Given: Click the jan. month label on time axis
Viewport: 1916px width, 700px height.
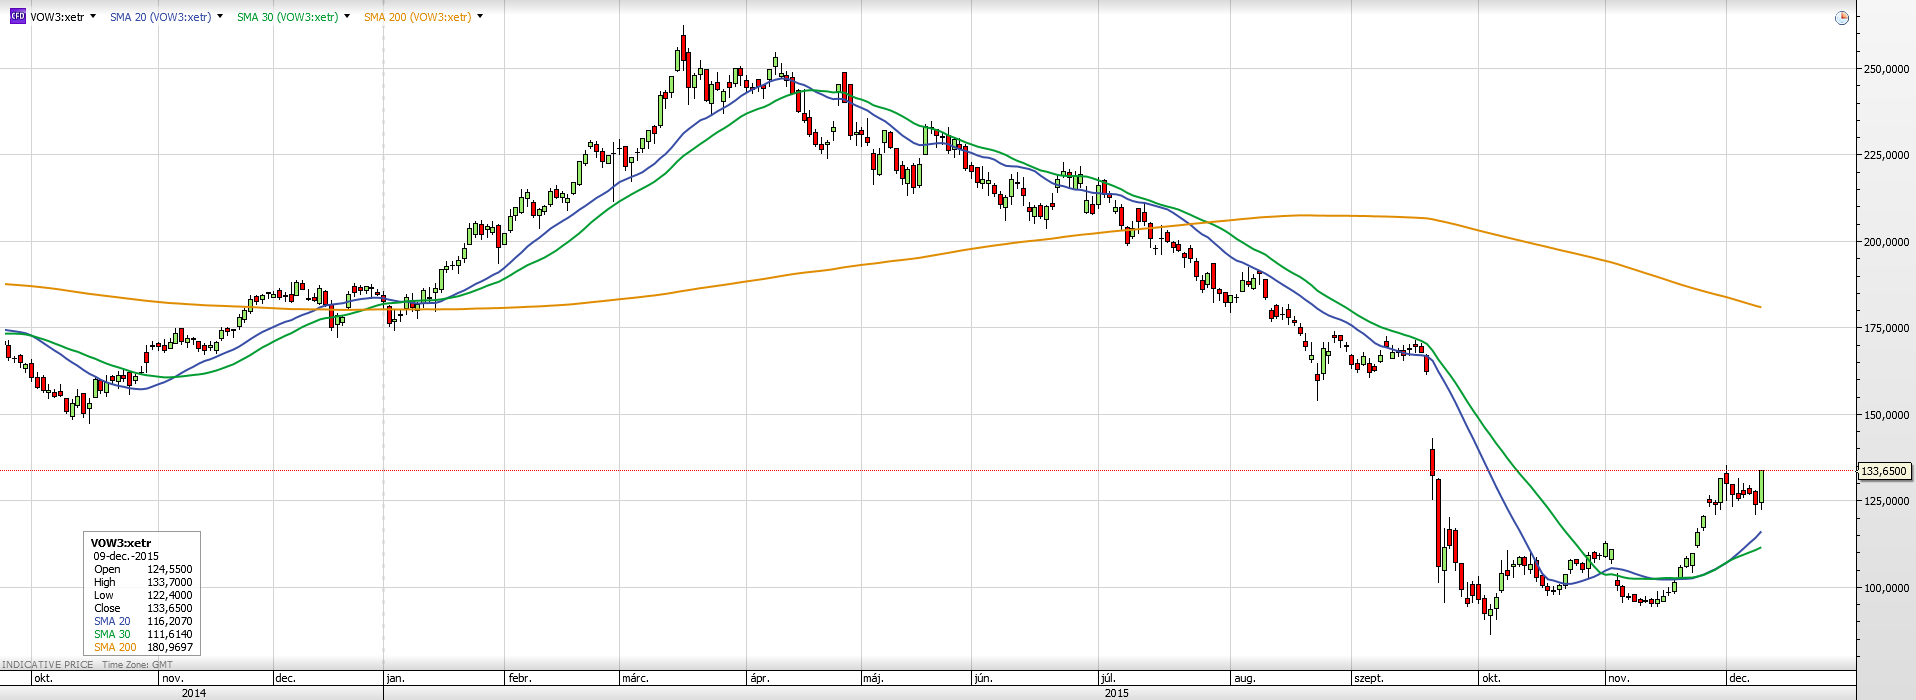Looking at the screenshot, I should [x=395, y=678].
